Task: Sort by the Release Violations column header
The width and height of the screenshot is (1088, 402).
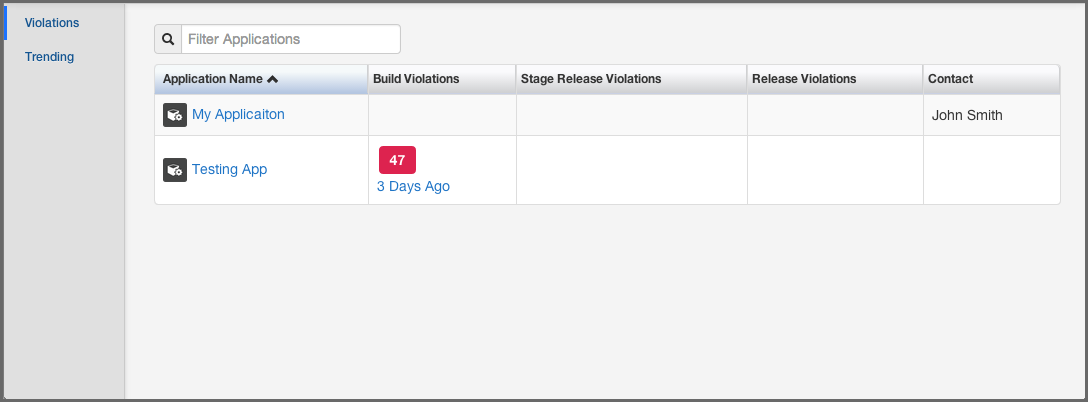Action: [835, 79]
